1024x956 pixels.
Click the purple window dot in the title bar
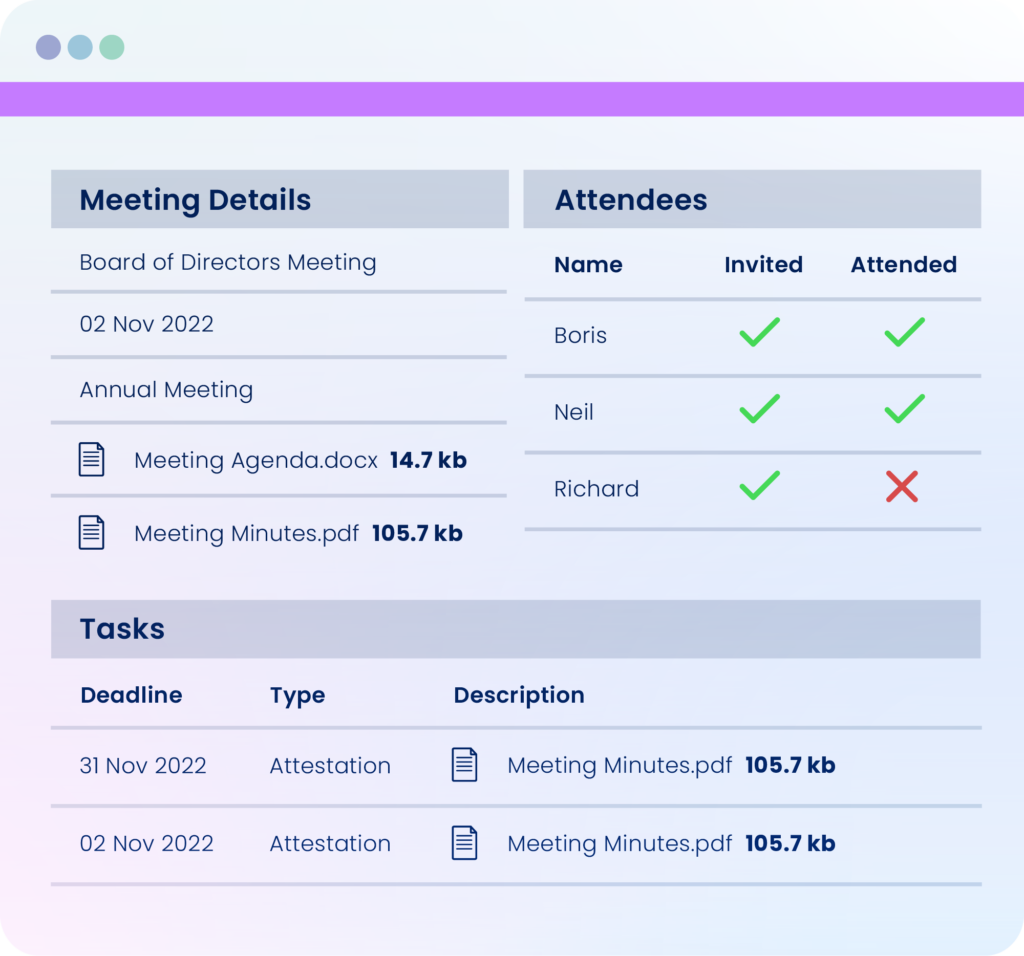[x=48, y=47]
